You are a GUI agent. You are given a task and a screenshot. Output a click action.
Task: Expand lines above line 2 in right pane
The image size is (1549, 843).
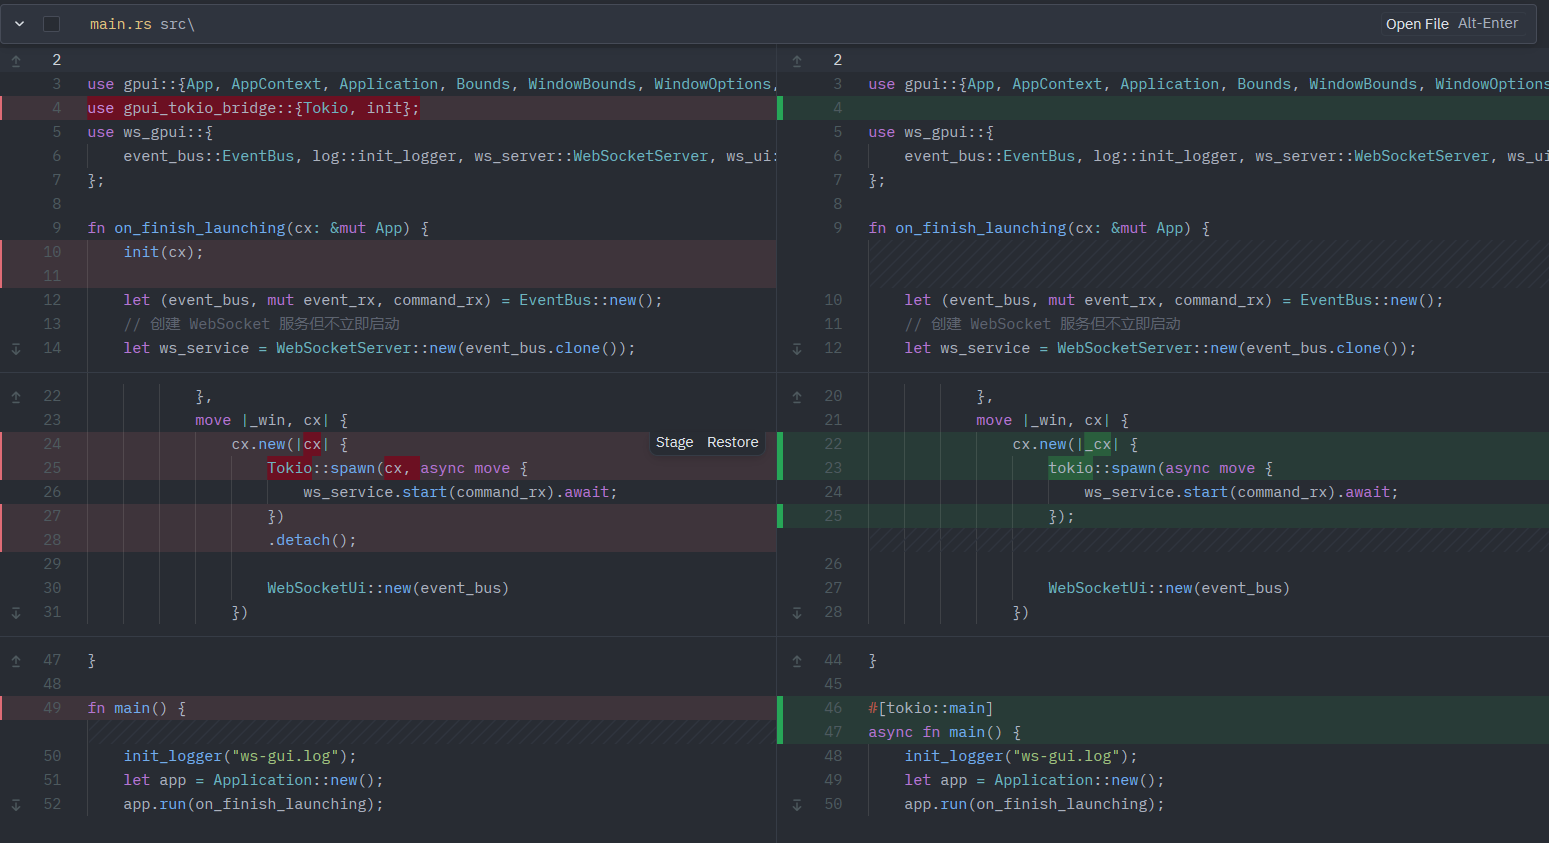tap(797, 61)
